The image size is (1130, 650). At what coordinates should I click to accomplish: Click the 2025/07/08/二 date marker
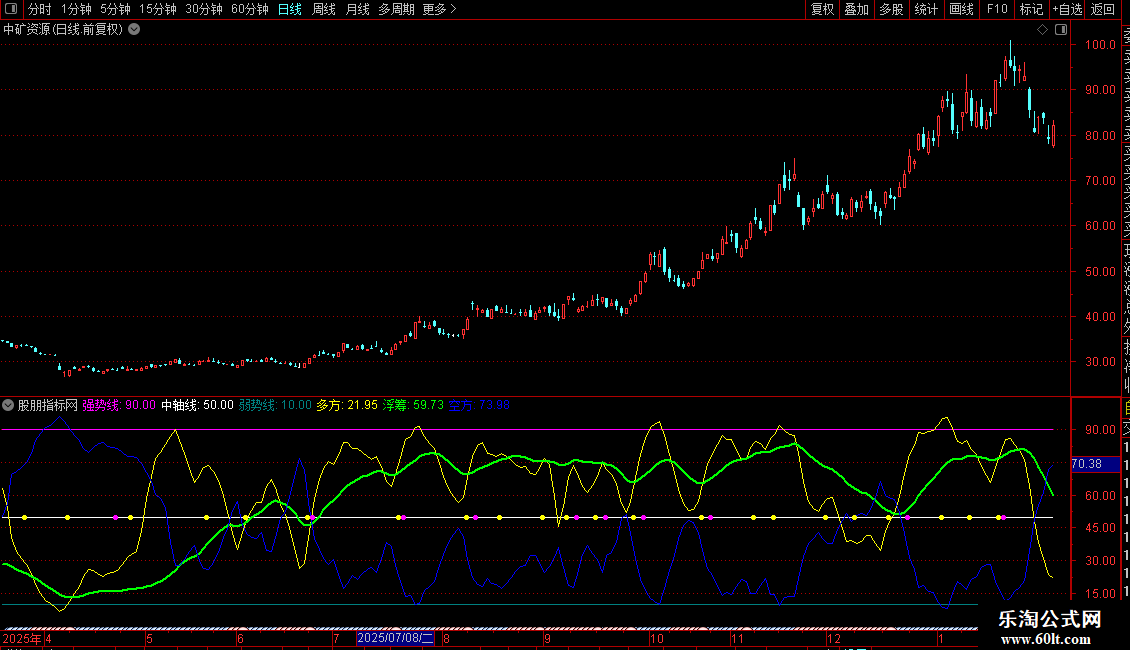pos(396,638)
